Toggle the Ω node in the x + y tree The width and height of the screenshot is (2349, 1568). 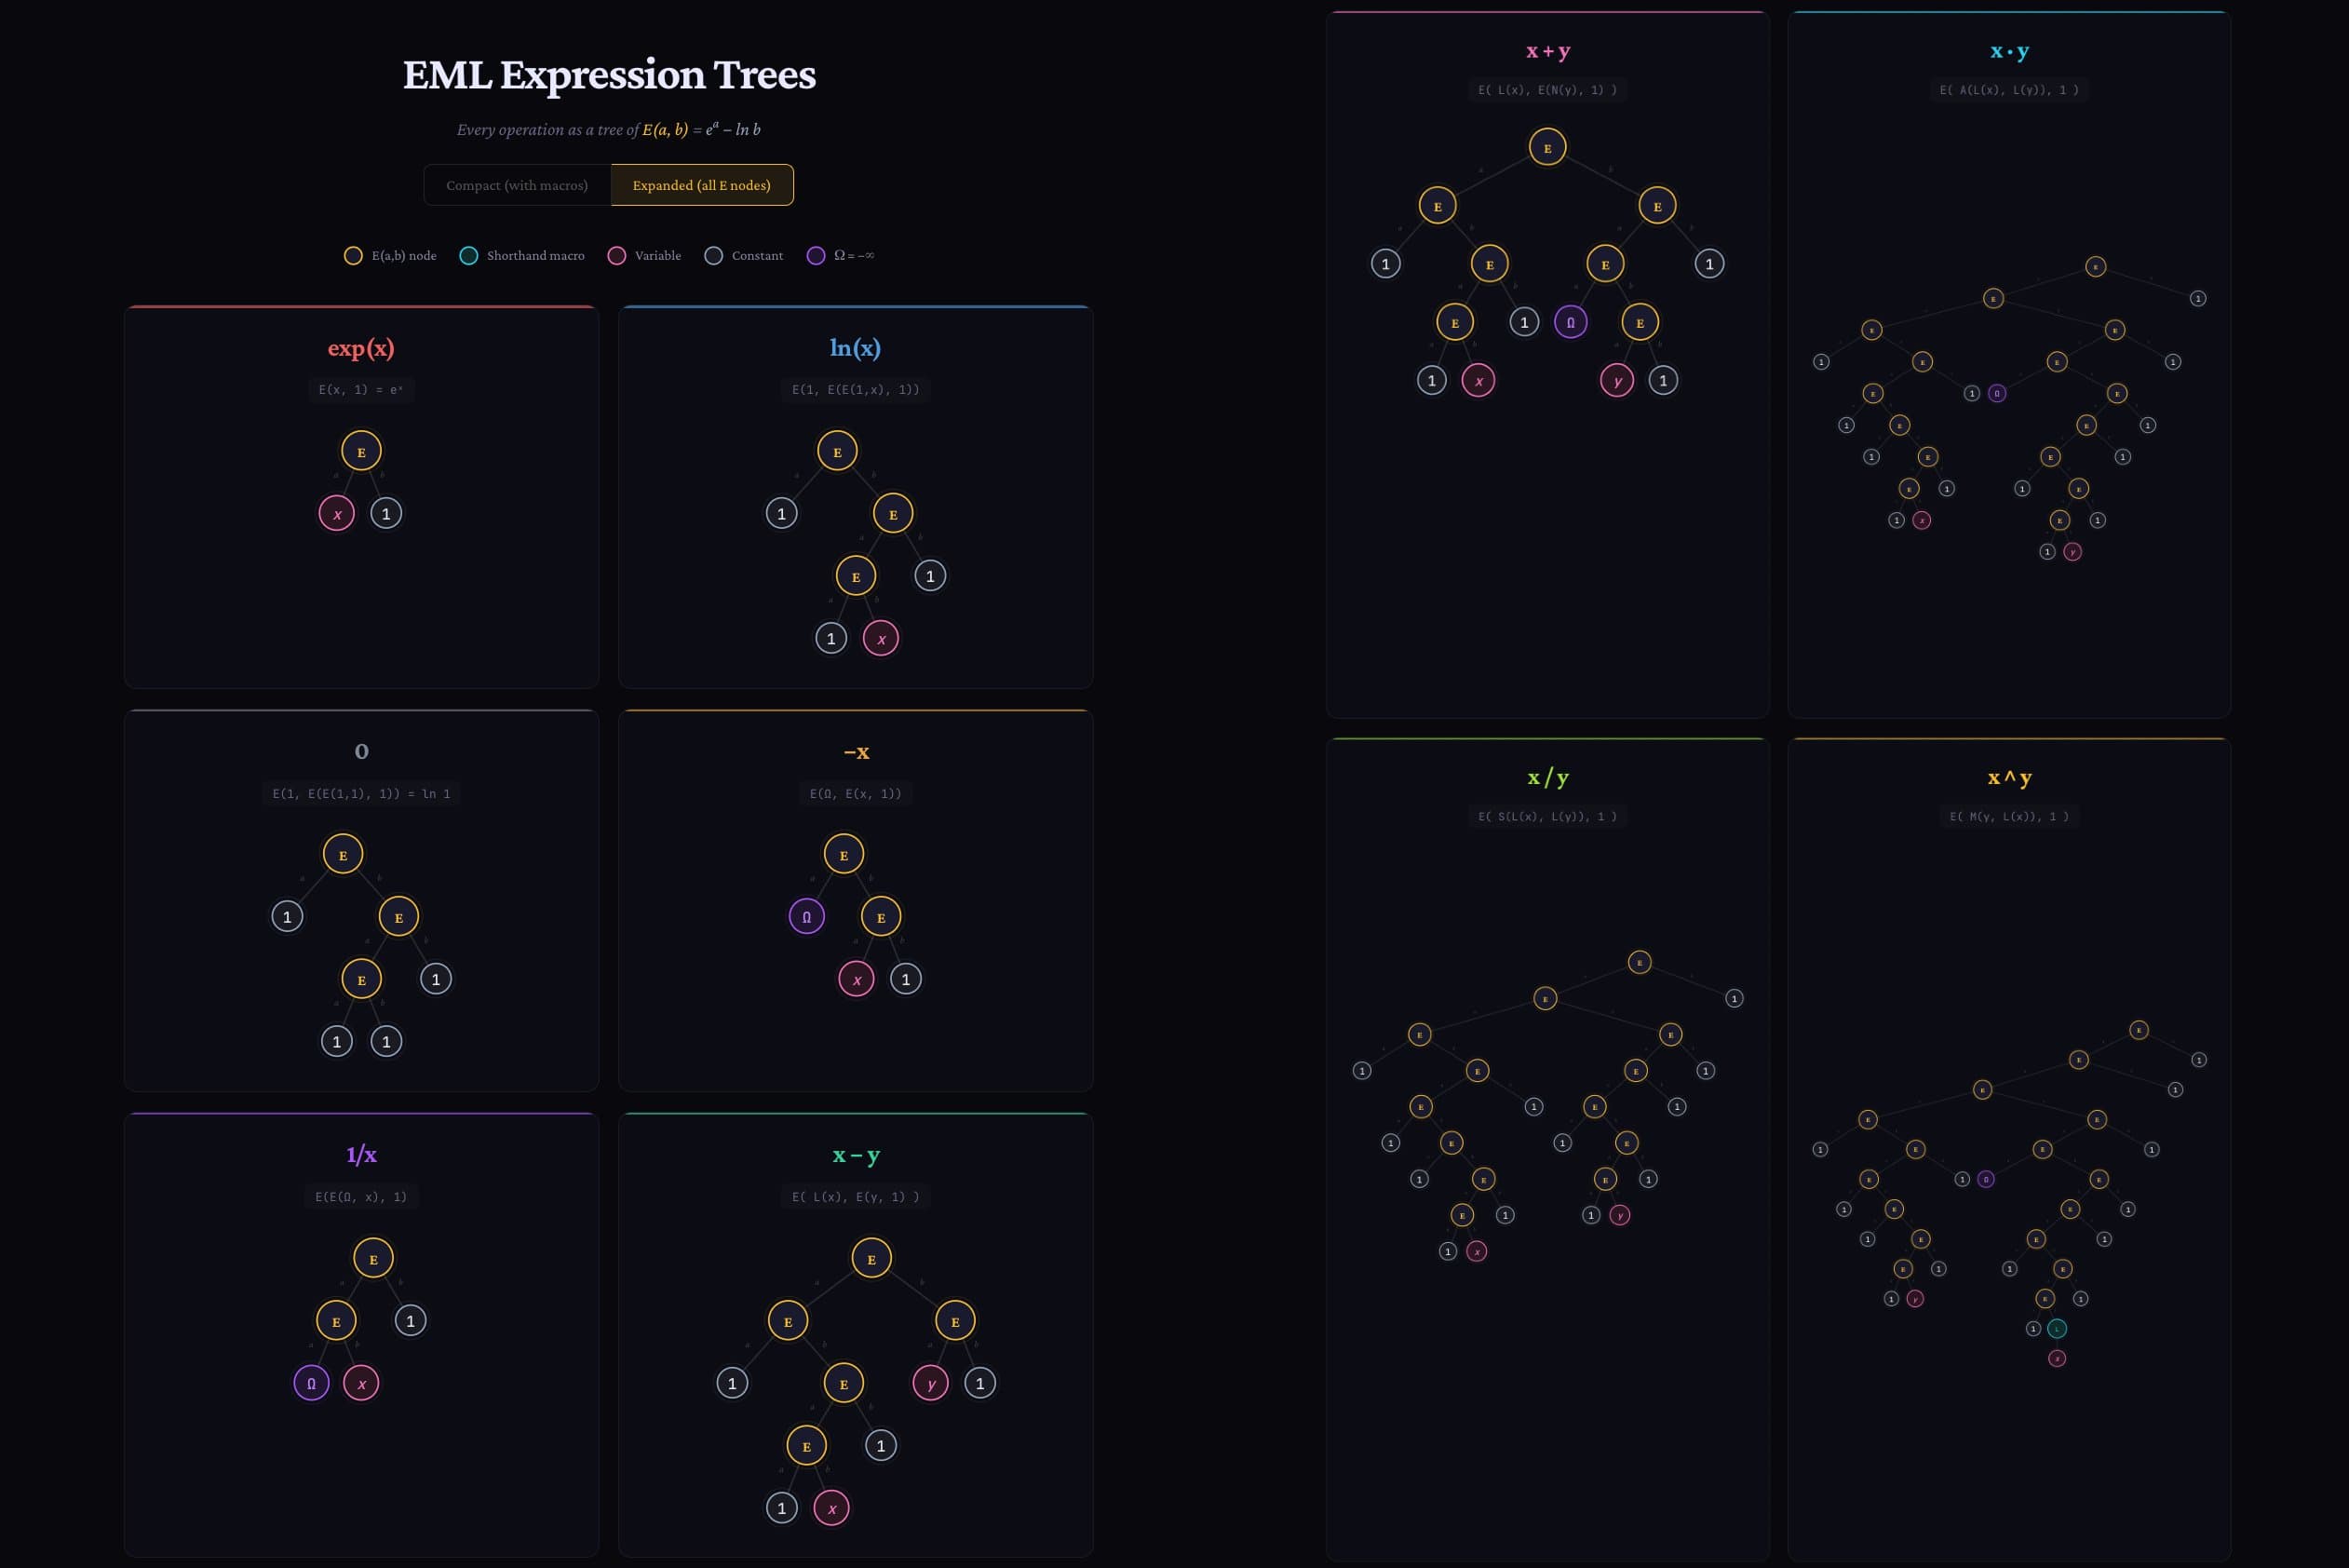[x=1570, y=322]
